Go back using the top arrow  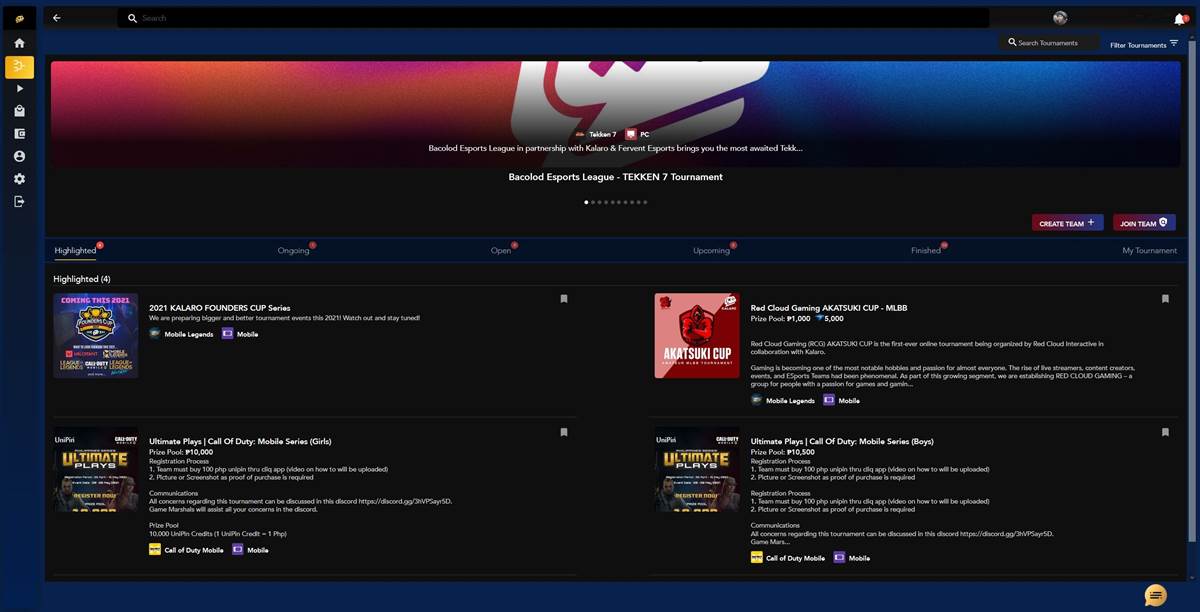57,18
